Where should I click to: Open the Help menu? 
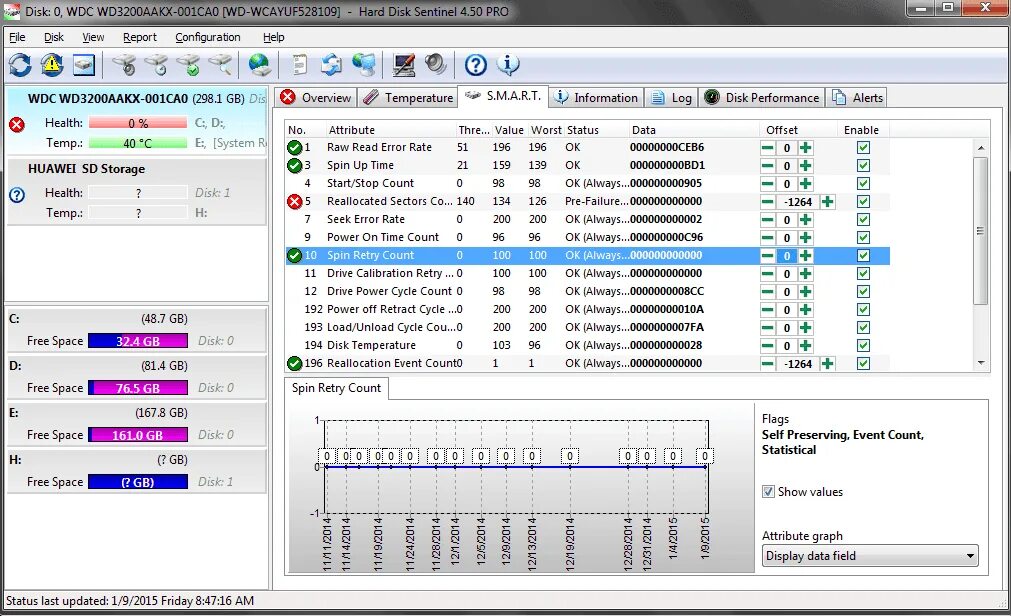tap(273, 37)
